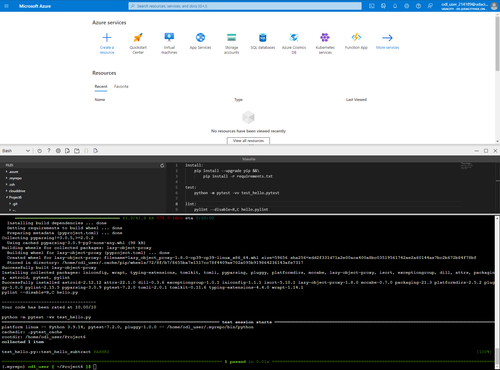Image resolution: width=500 pixels, height=370 pixels.
Task: Open Cloud Shell from the Azure header
Action: point(372,6)
